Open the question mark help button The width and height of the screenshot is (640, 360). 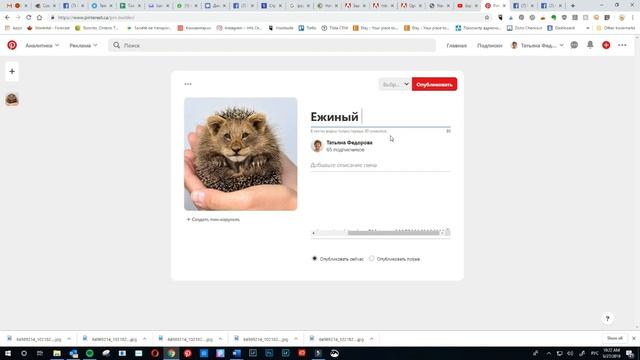(x=607, y=318)
